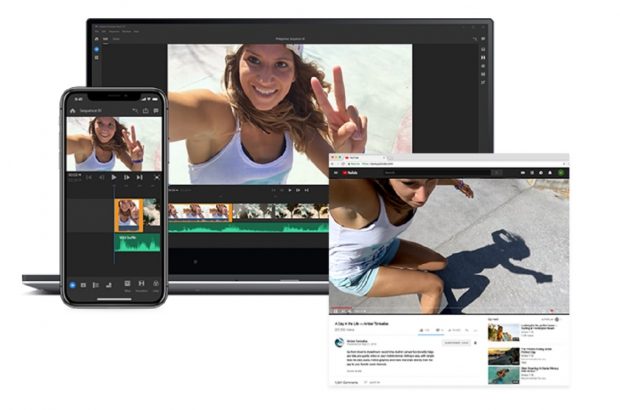The height and width of the screenshot is (410, 620).
Task: Click undo icon at laptop top right
Action: tap(475, 39)
